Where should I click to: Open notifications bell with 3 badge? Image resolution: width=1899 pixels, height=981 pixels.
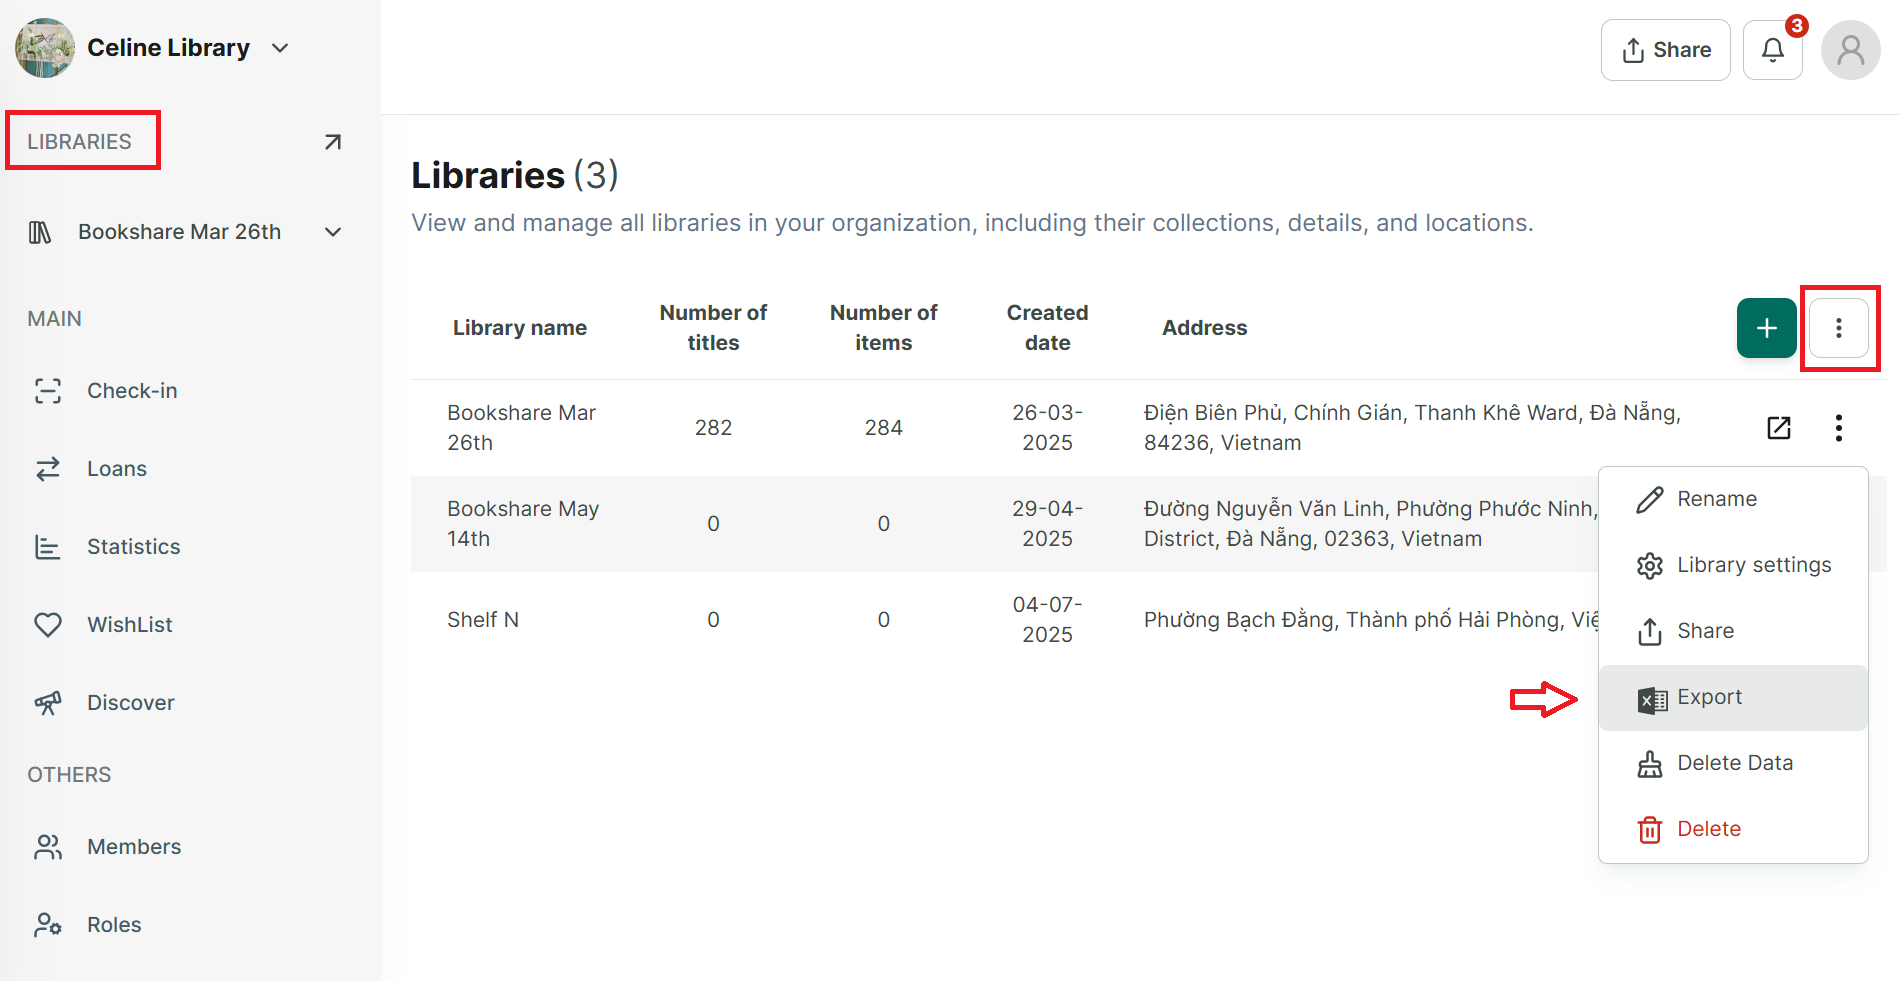tap(1773, 50)
